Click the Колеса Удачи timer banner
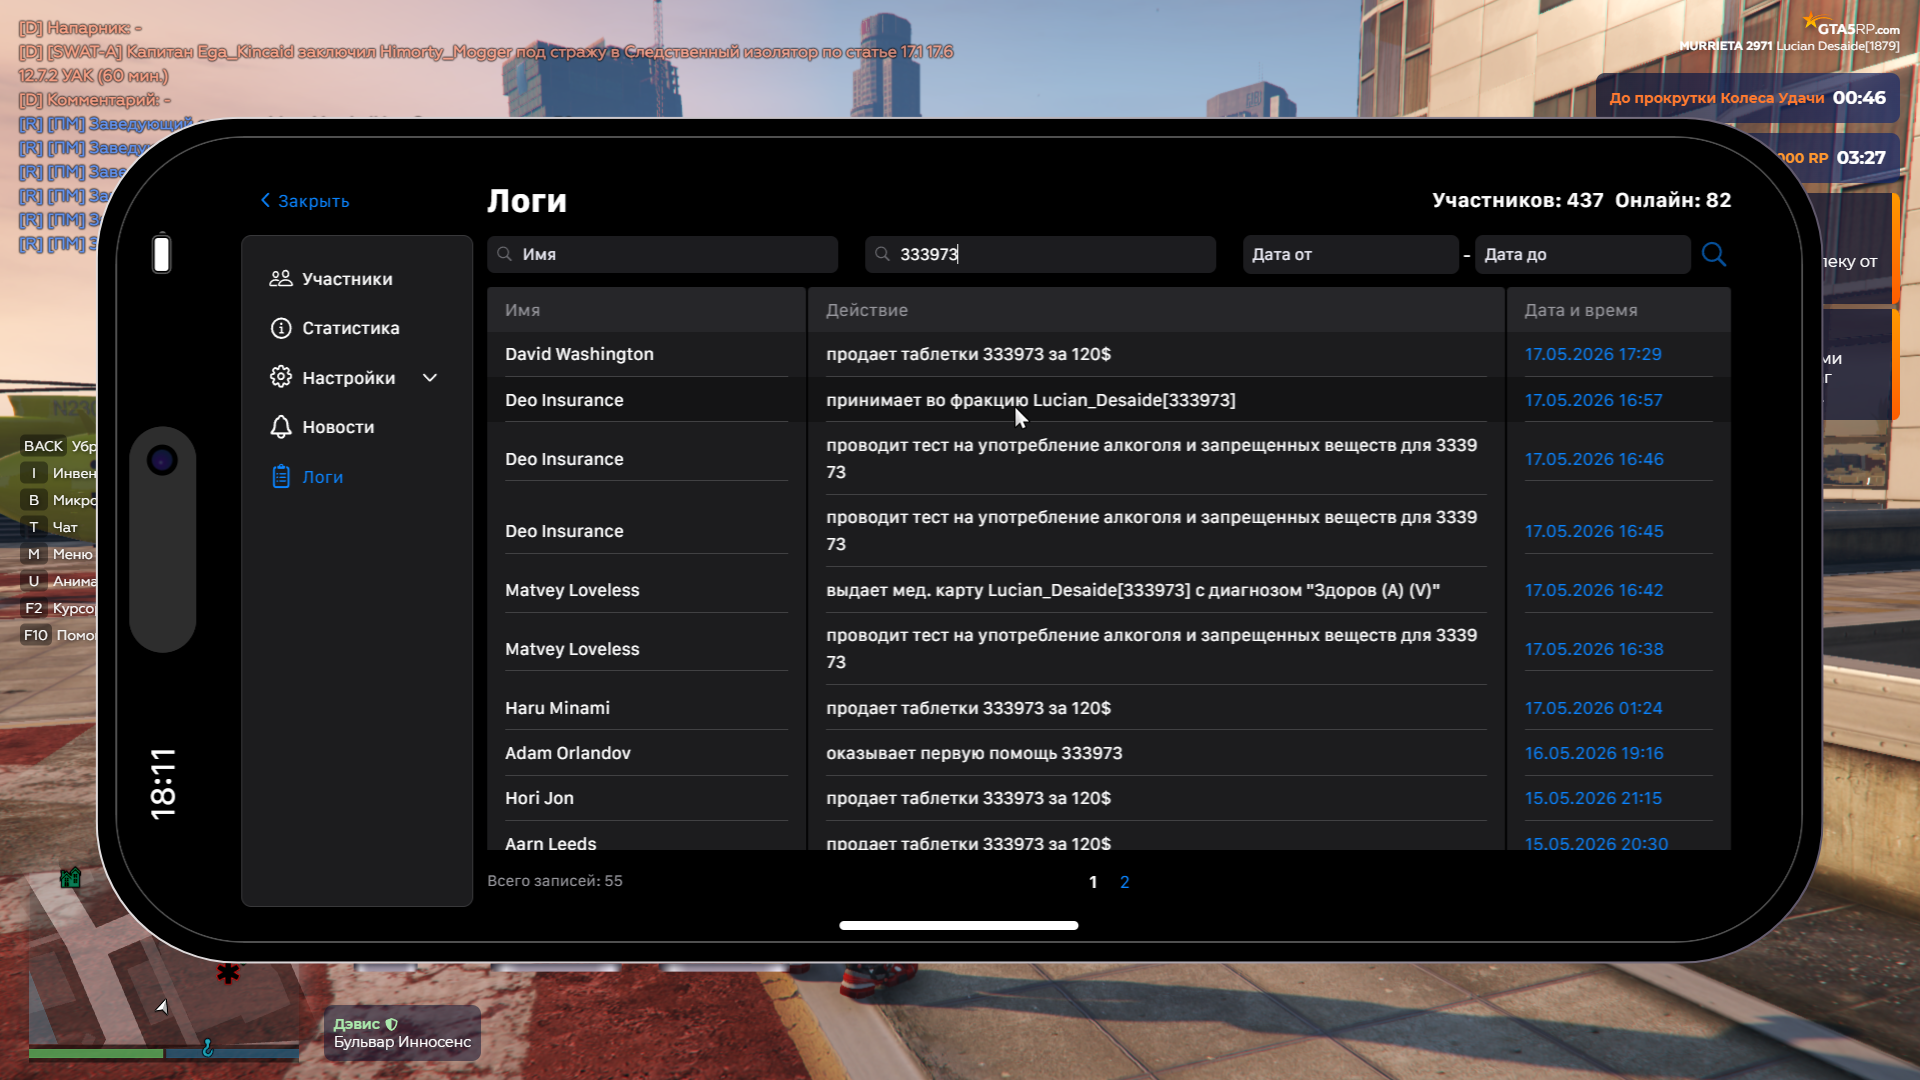 1747,98
